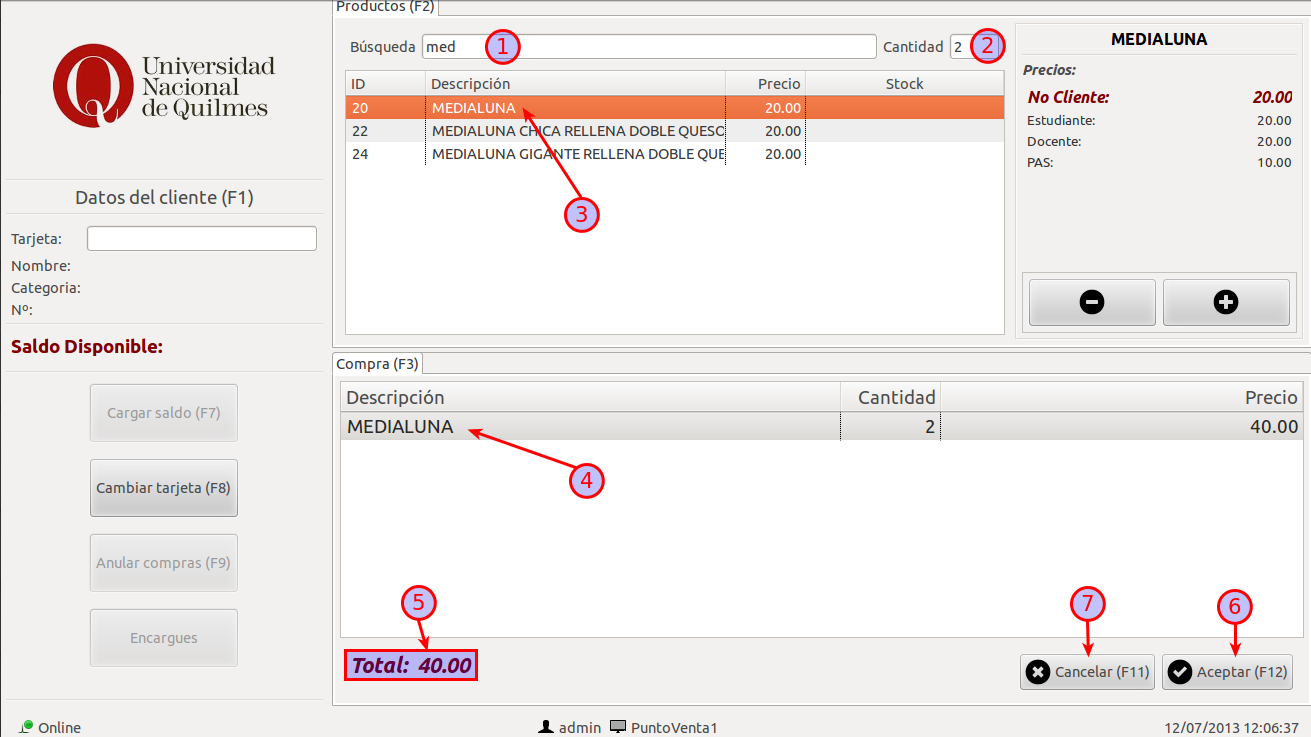
Task: Click the plus icon button
Action: pos(1226,302)
